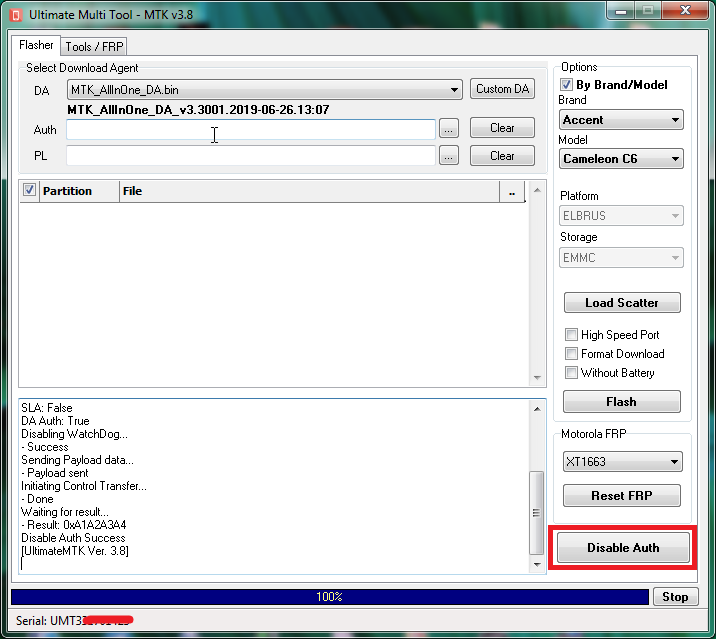Toggle the select-all Partition checkbox
The image size is (716, 639).
coord(29,190)
